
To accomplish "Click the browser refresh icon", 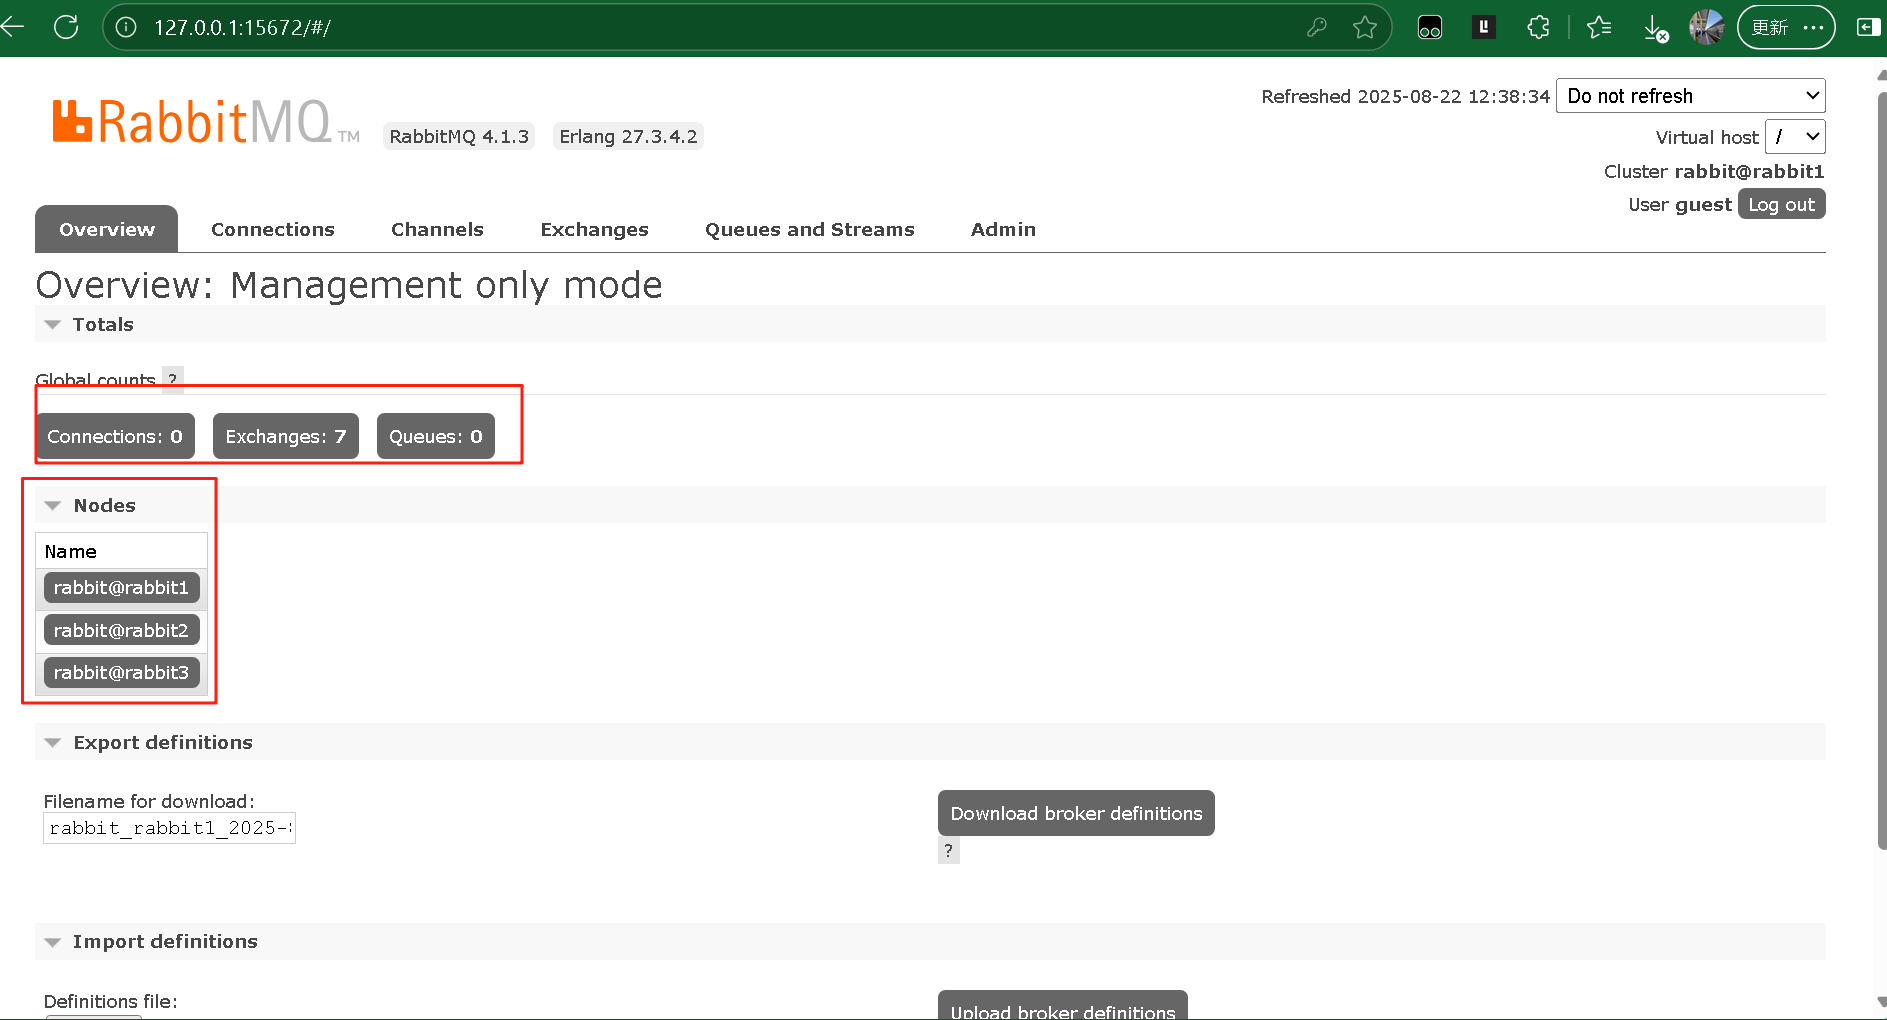I will pos(66,27).
